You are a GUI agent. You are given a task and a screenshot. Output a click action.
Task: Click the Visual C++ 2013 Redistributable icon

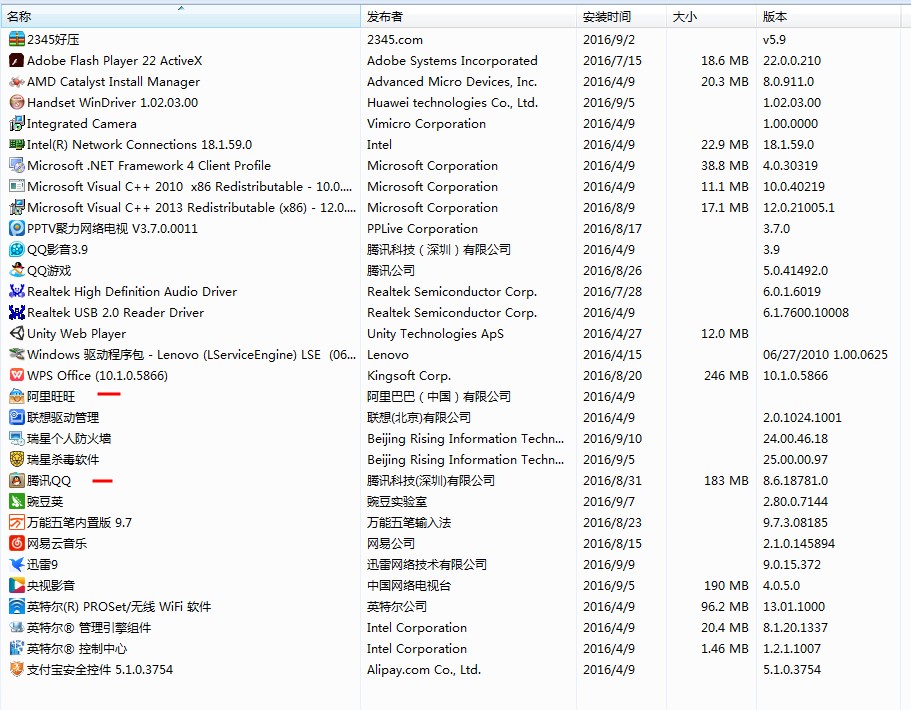point(17,207)
